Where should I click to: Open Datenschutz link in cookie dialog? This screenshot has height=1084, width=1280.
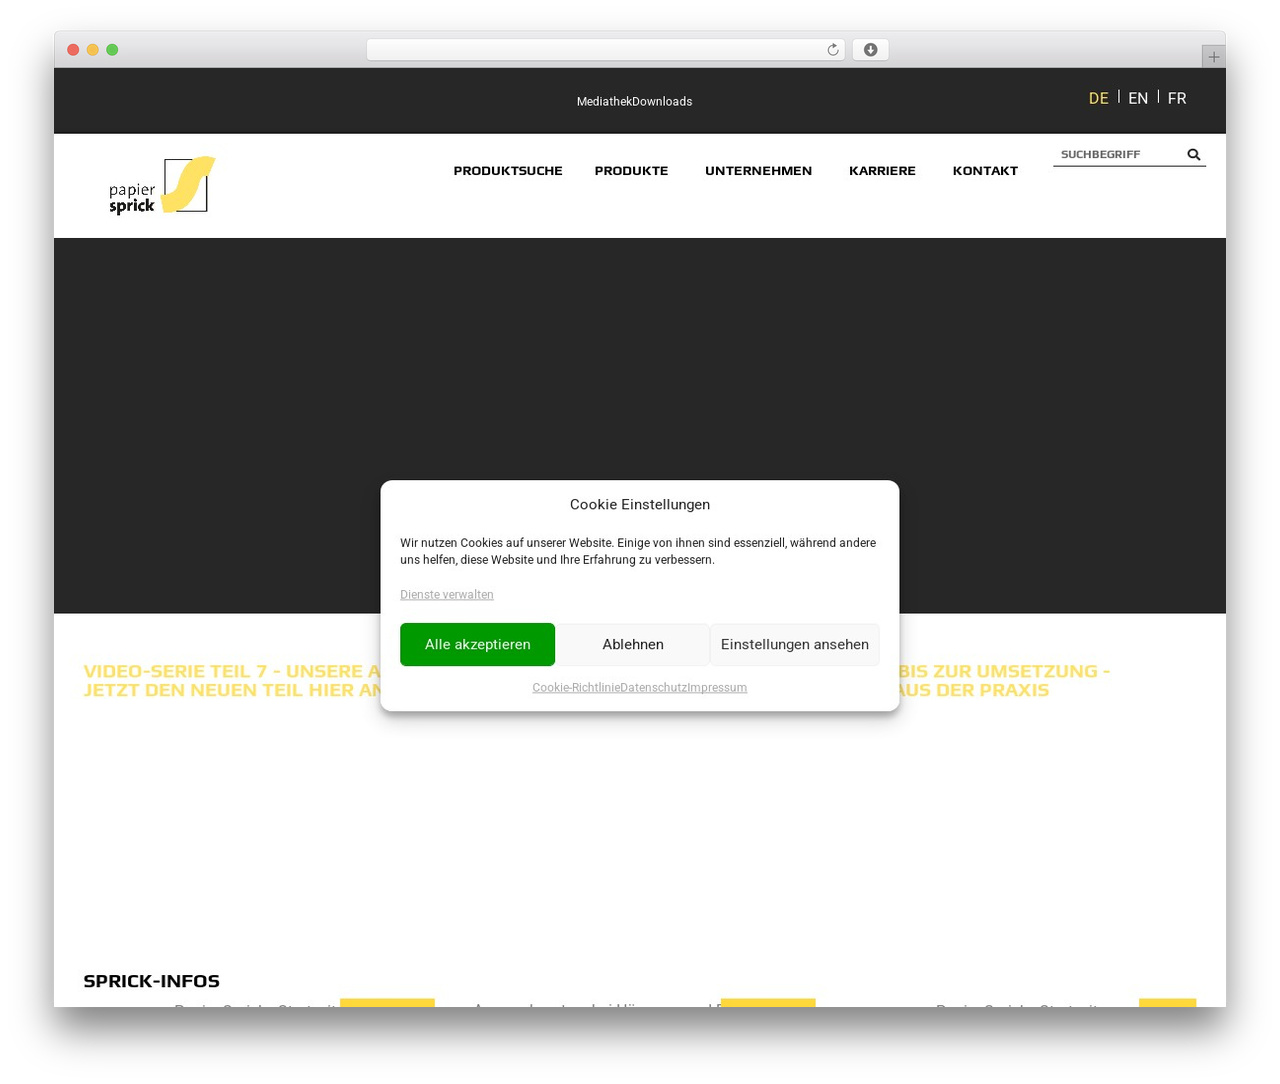coord(654,687)
